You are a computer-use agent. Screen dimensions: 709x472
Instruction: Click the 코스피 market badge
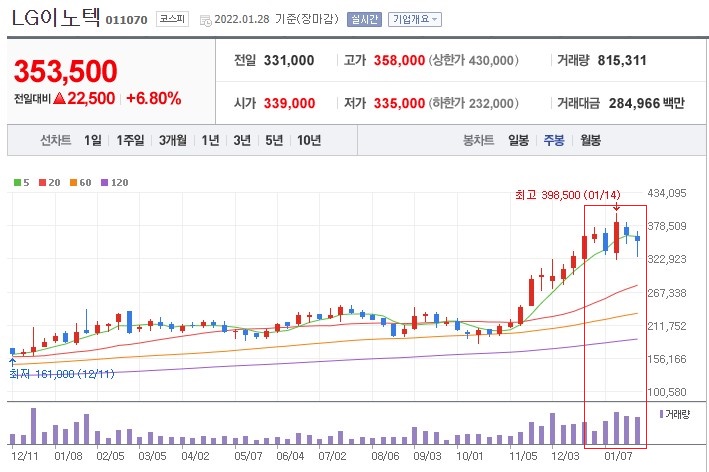[x=172, y=19]
